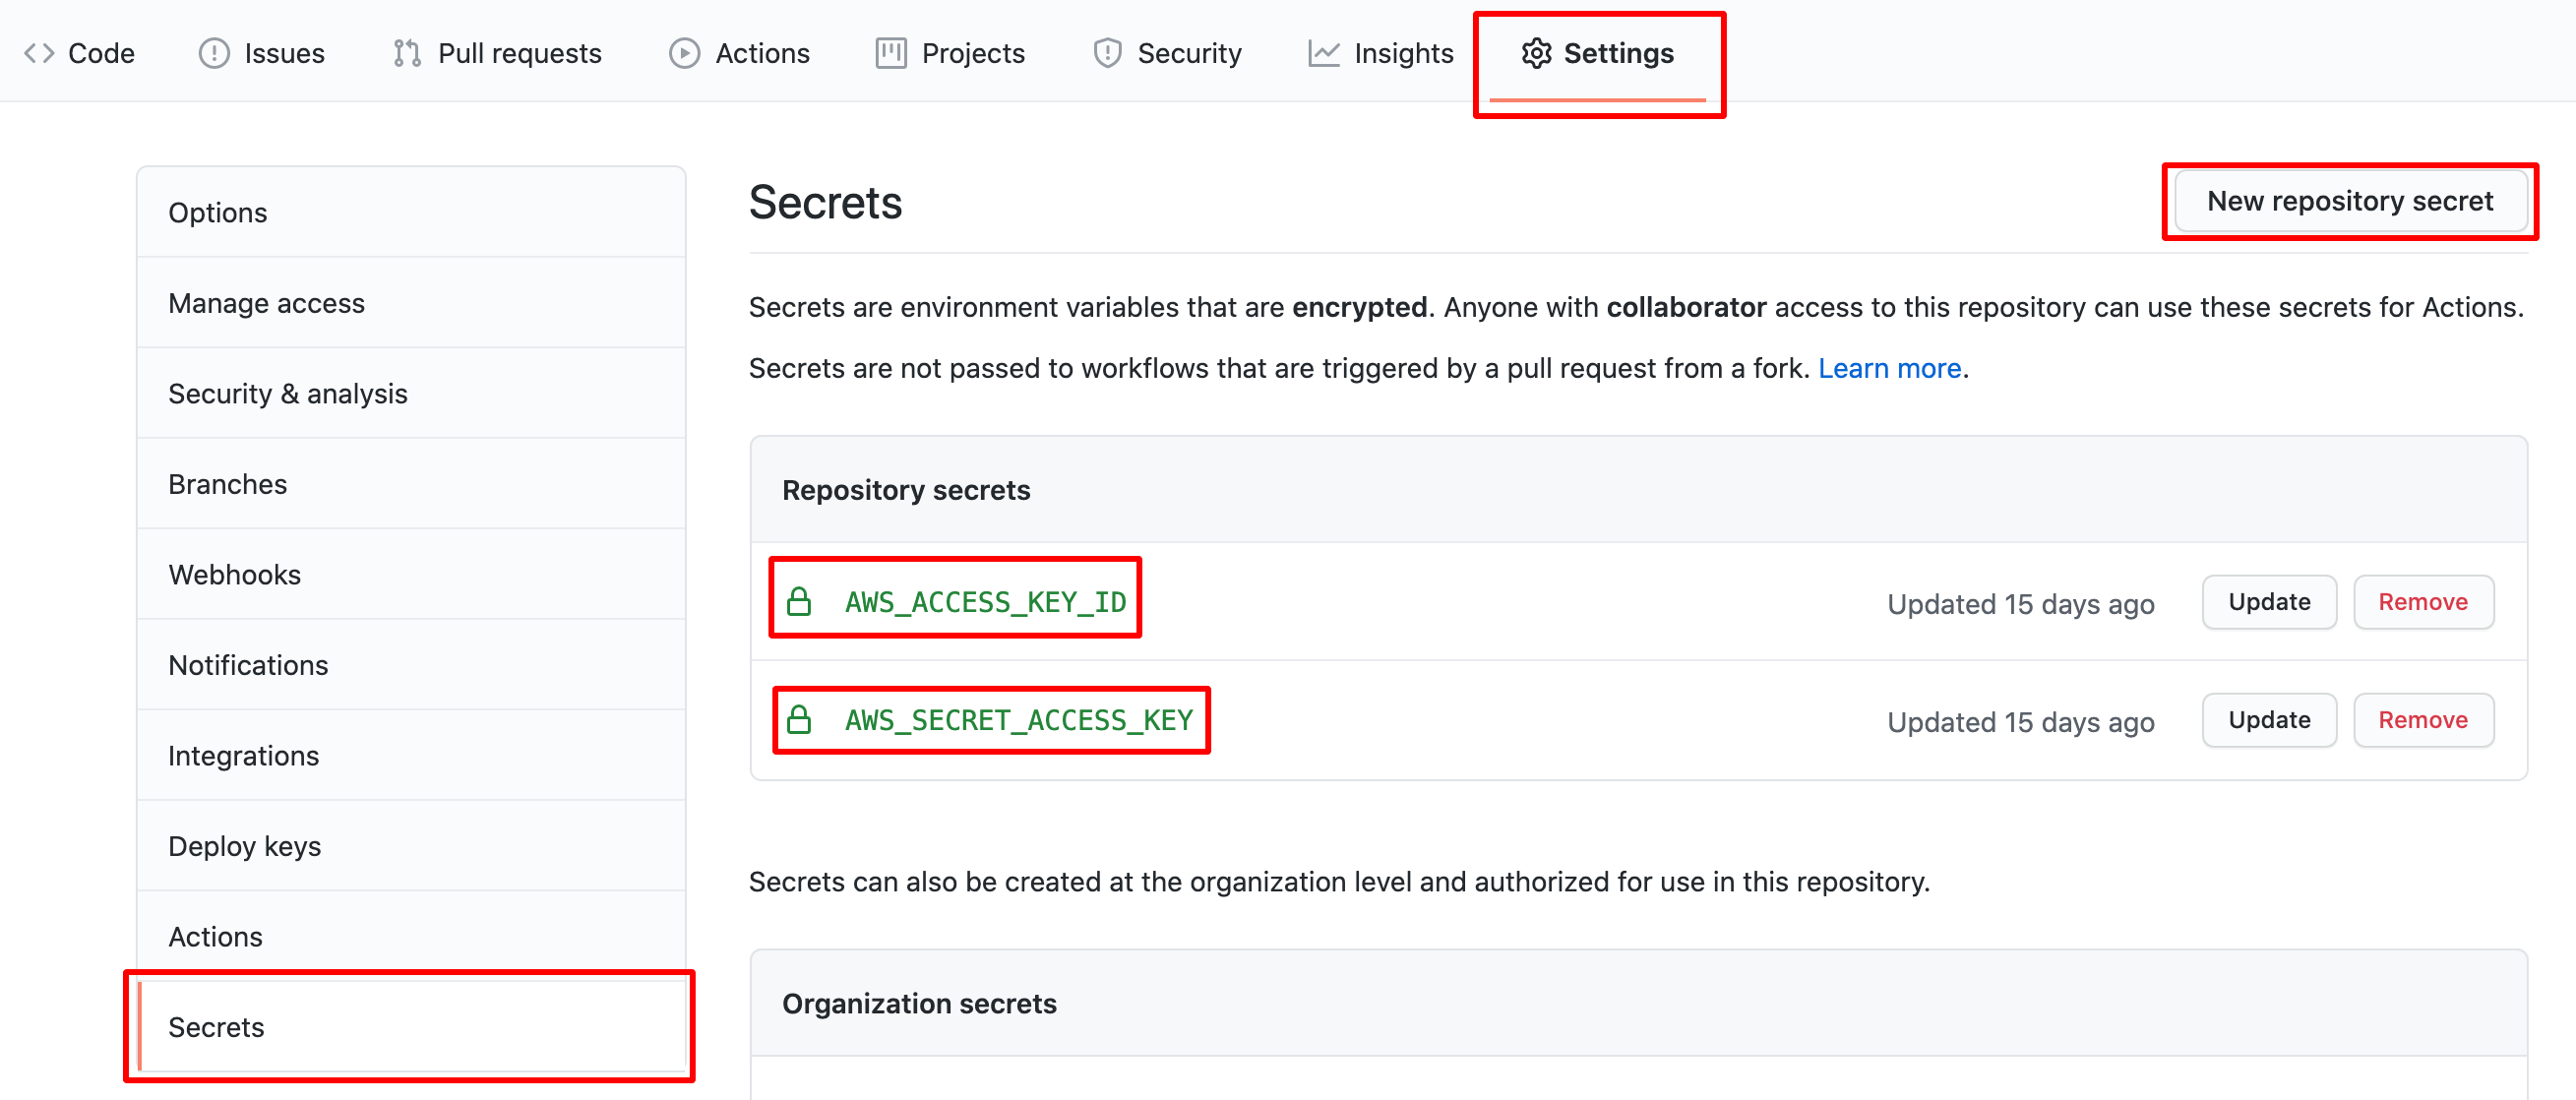2576x1100 pixels.
Task: Click the lock icon beside AWS_SECRET_ACCESS_KEY
Action: [x=801, y=719]
